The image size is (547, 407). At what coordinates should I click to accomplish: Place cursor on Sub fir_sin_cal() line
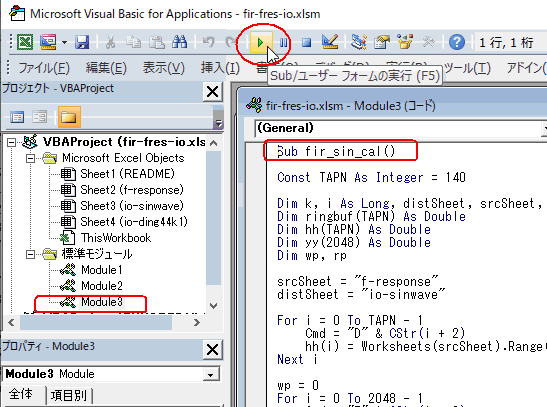pos(336,152)
